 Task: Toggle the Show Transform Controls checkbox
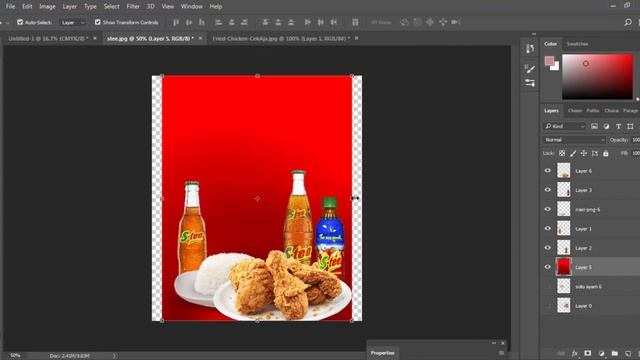[98, 22]
